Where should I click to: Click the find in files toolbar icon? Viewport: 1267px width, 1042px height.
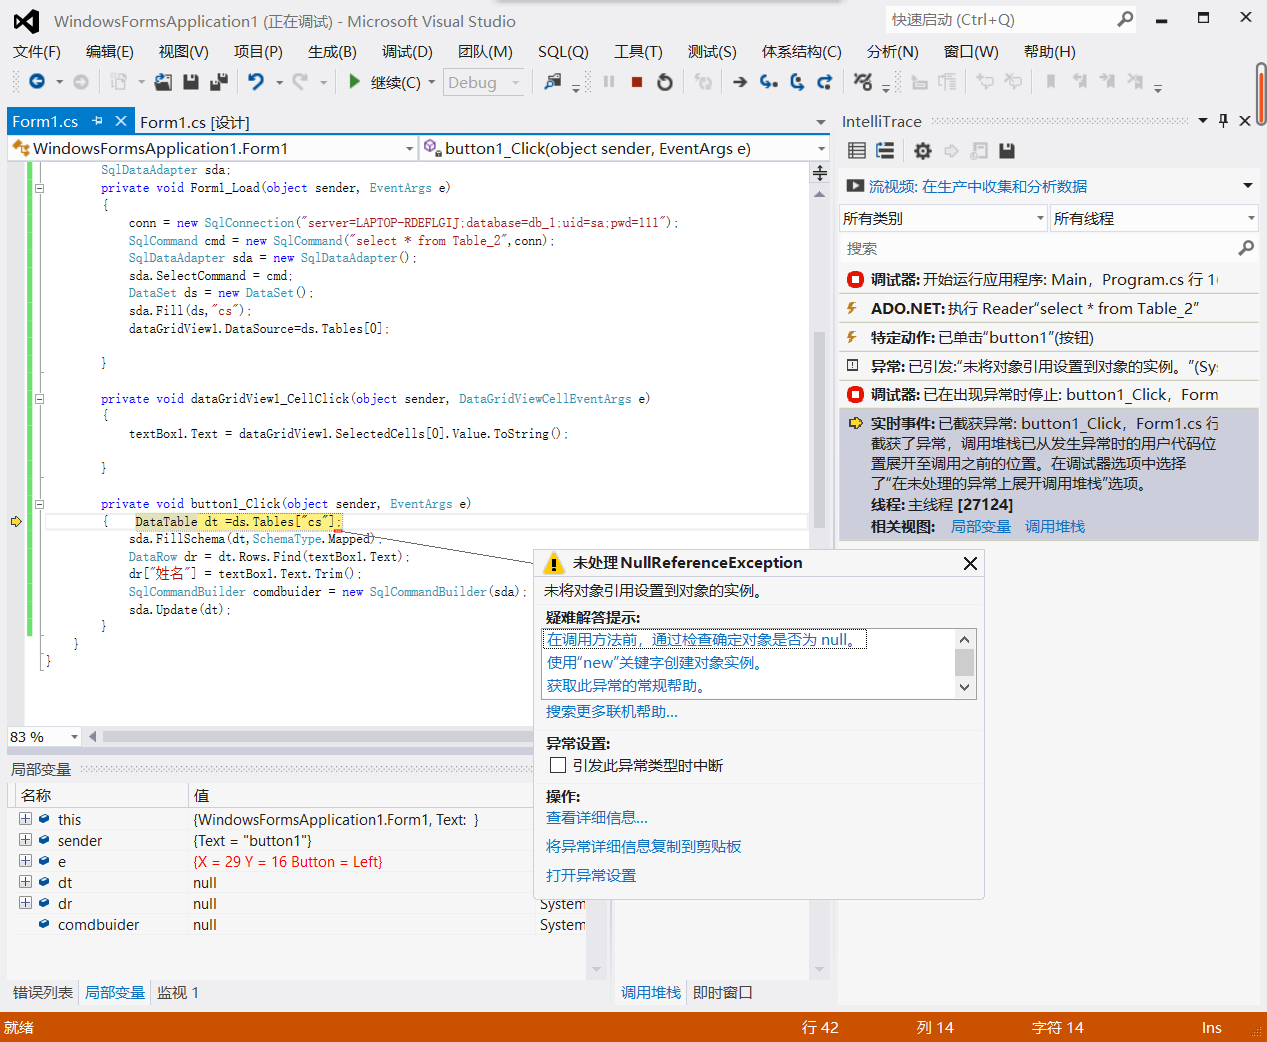click(x=553, y=82)
